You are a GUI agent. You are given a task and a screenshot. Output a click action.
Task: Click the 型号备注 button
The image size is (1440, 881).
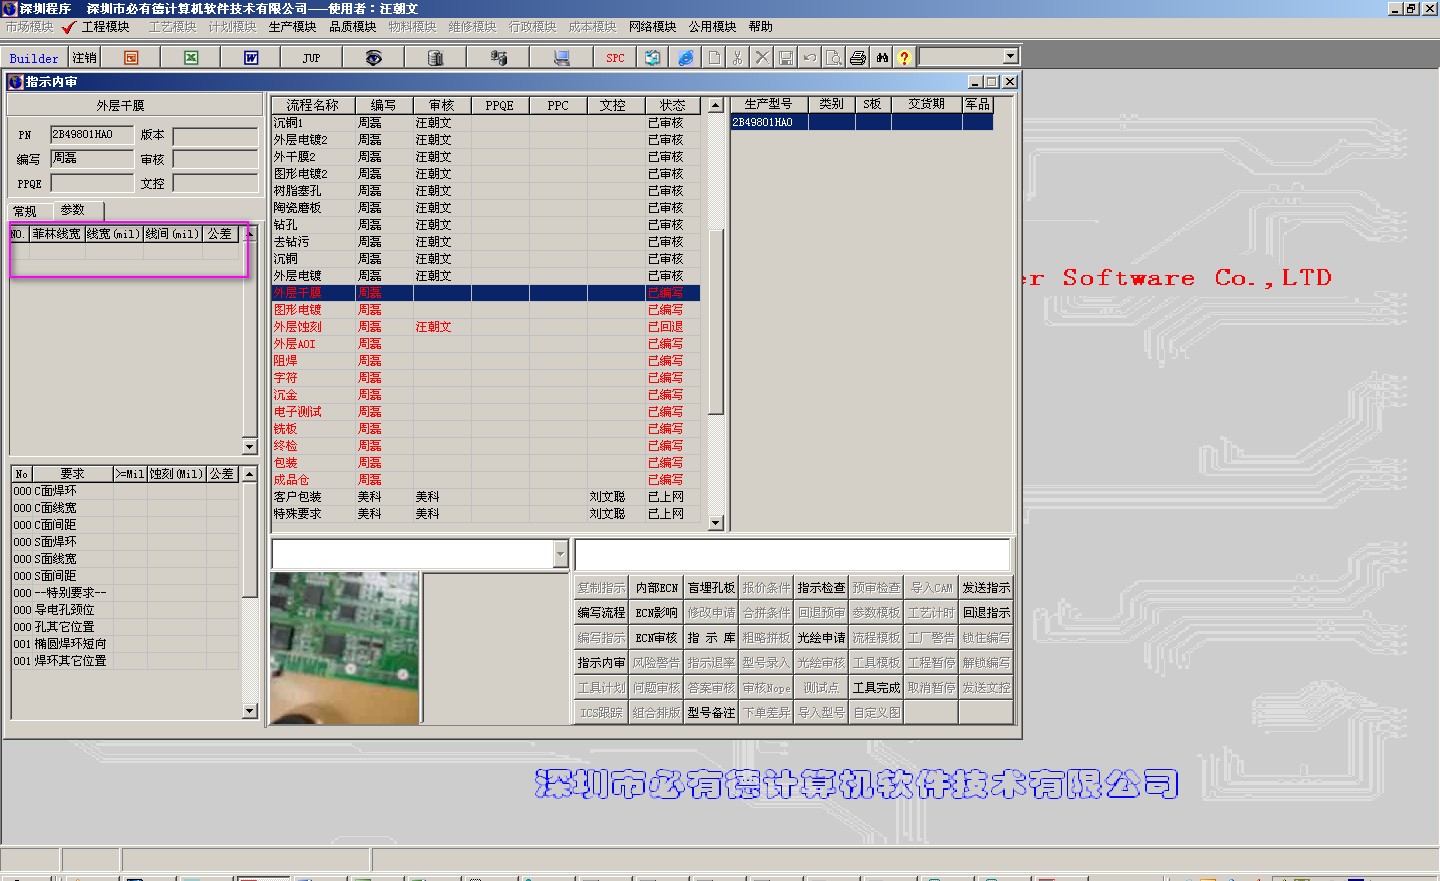(711, 713)
